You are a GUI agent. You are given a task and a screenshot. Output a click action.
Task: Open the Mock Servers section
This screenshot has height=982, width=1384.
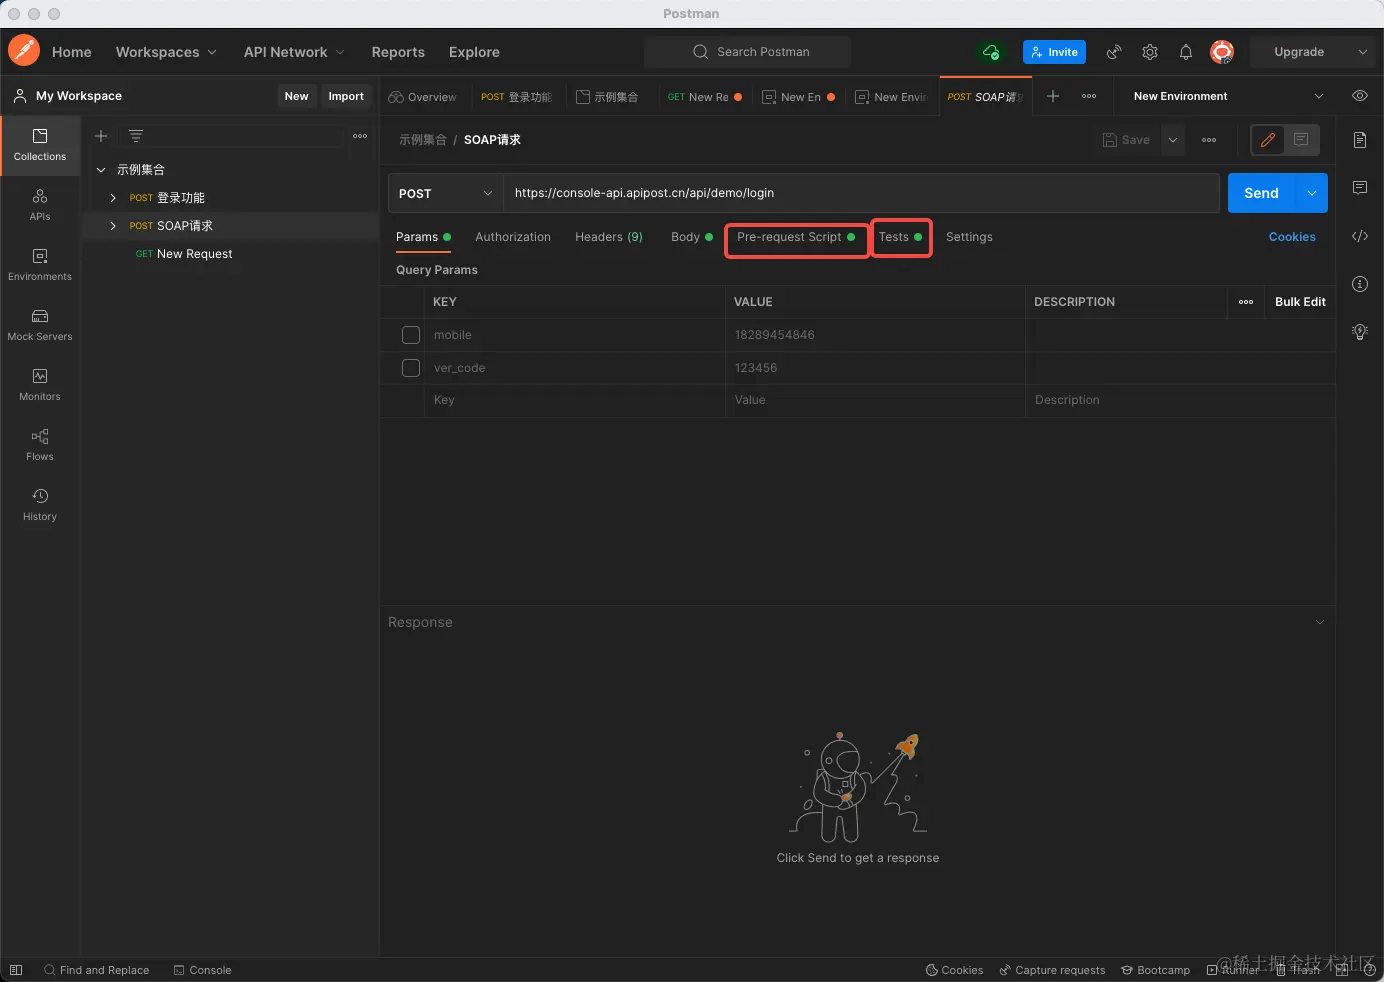coord(40,325)
